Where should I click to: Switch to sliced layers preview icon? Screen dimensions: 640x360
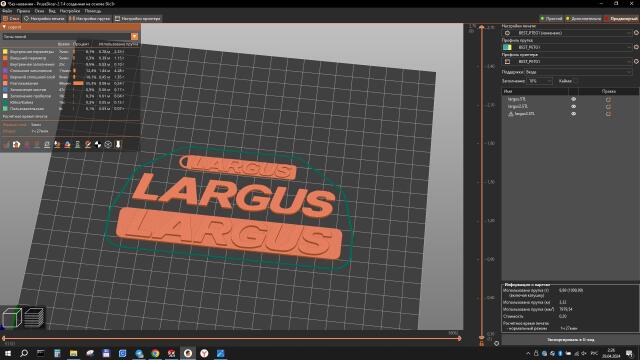[x=34, y=318]
